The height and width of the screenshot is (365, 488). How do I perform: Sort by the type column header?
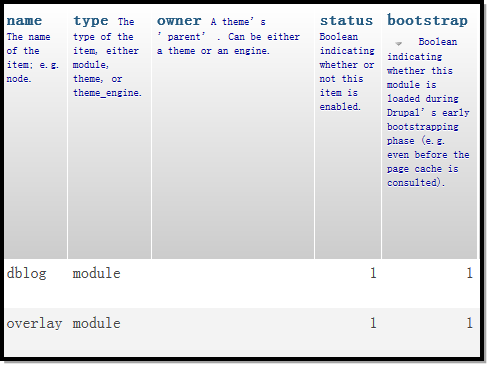tap(91, 21)
